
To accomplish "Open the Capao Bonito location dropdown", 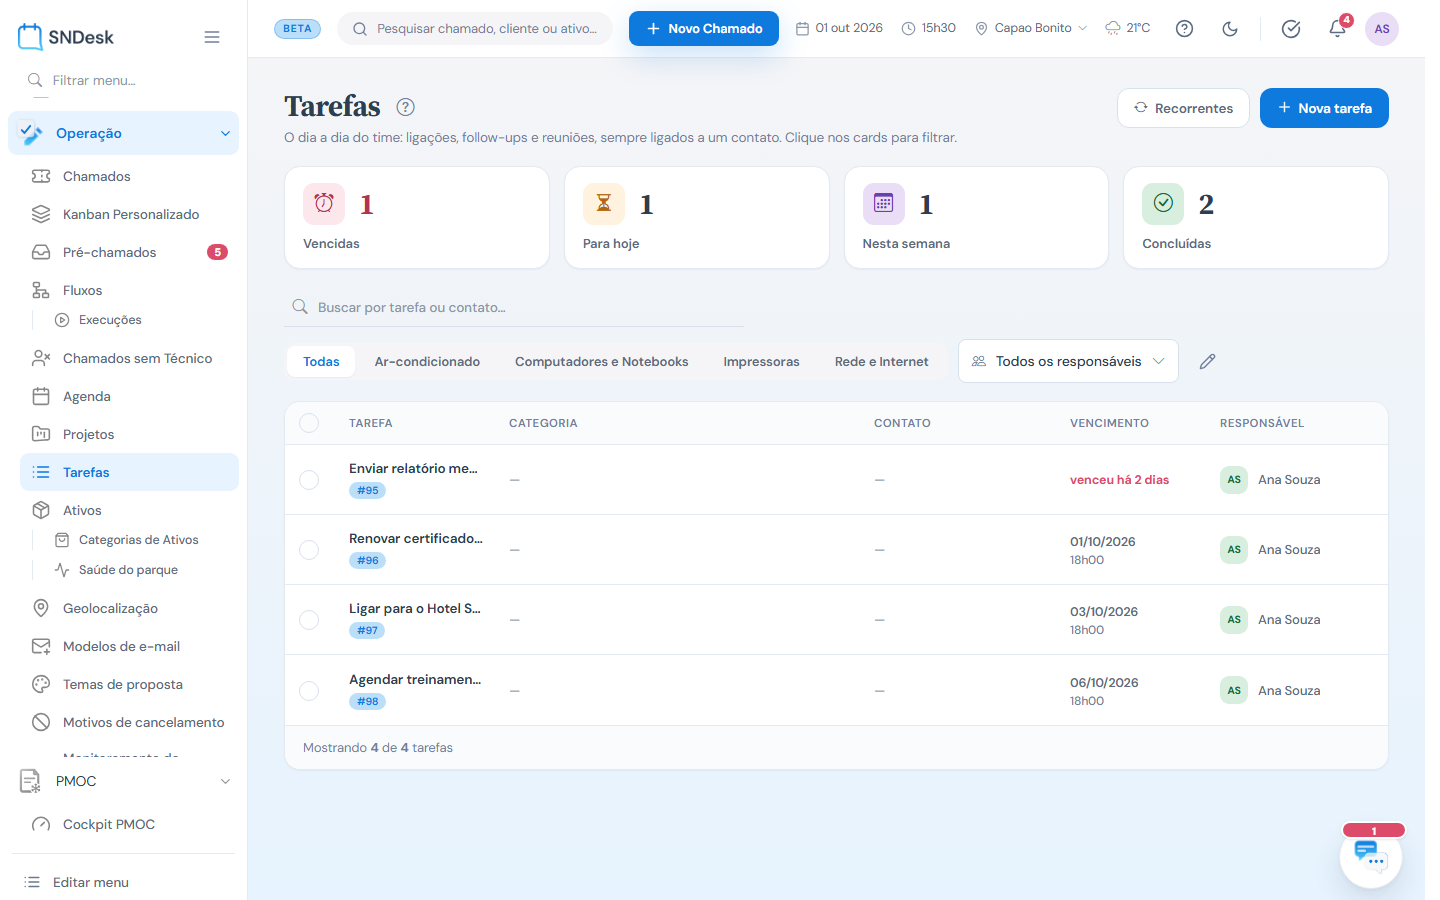I will coord(1031,28).
